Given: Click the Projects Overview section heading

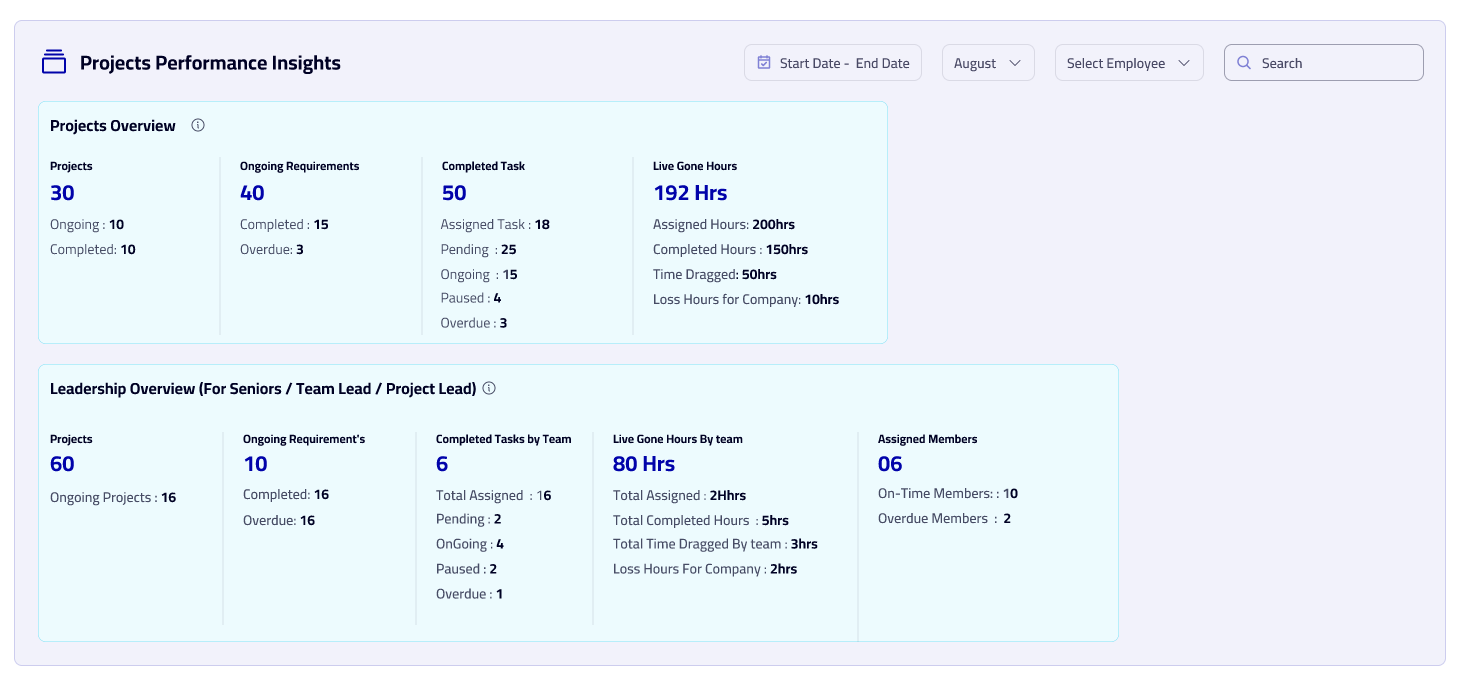Looking at the screenshot, I should 113,126.
